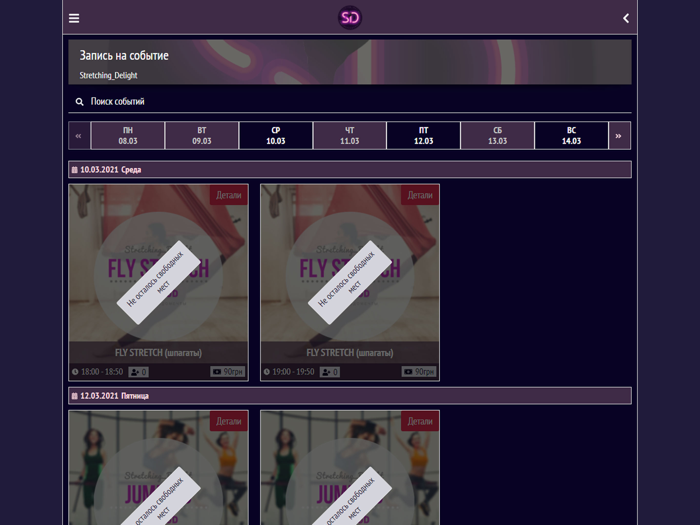This screenshot has height=525, width=700.
Task: Click the 10.03.2021 Среда date header
Action: click(x=350, y=170)
